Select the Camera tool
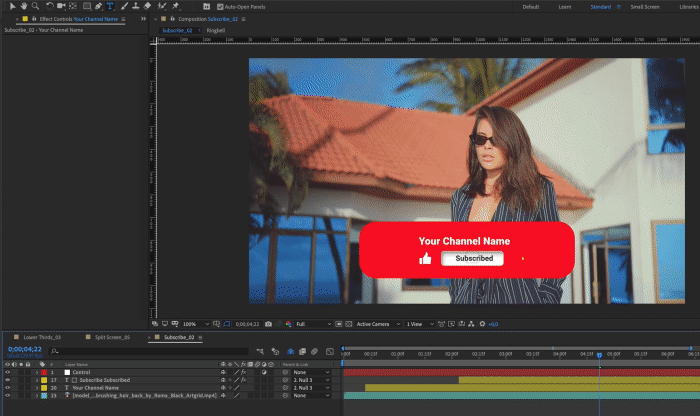Screen dimensions: 700x416 (x=61, y=6)
